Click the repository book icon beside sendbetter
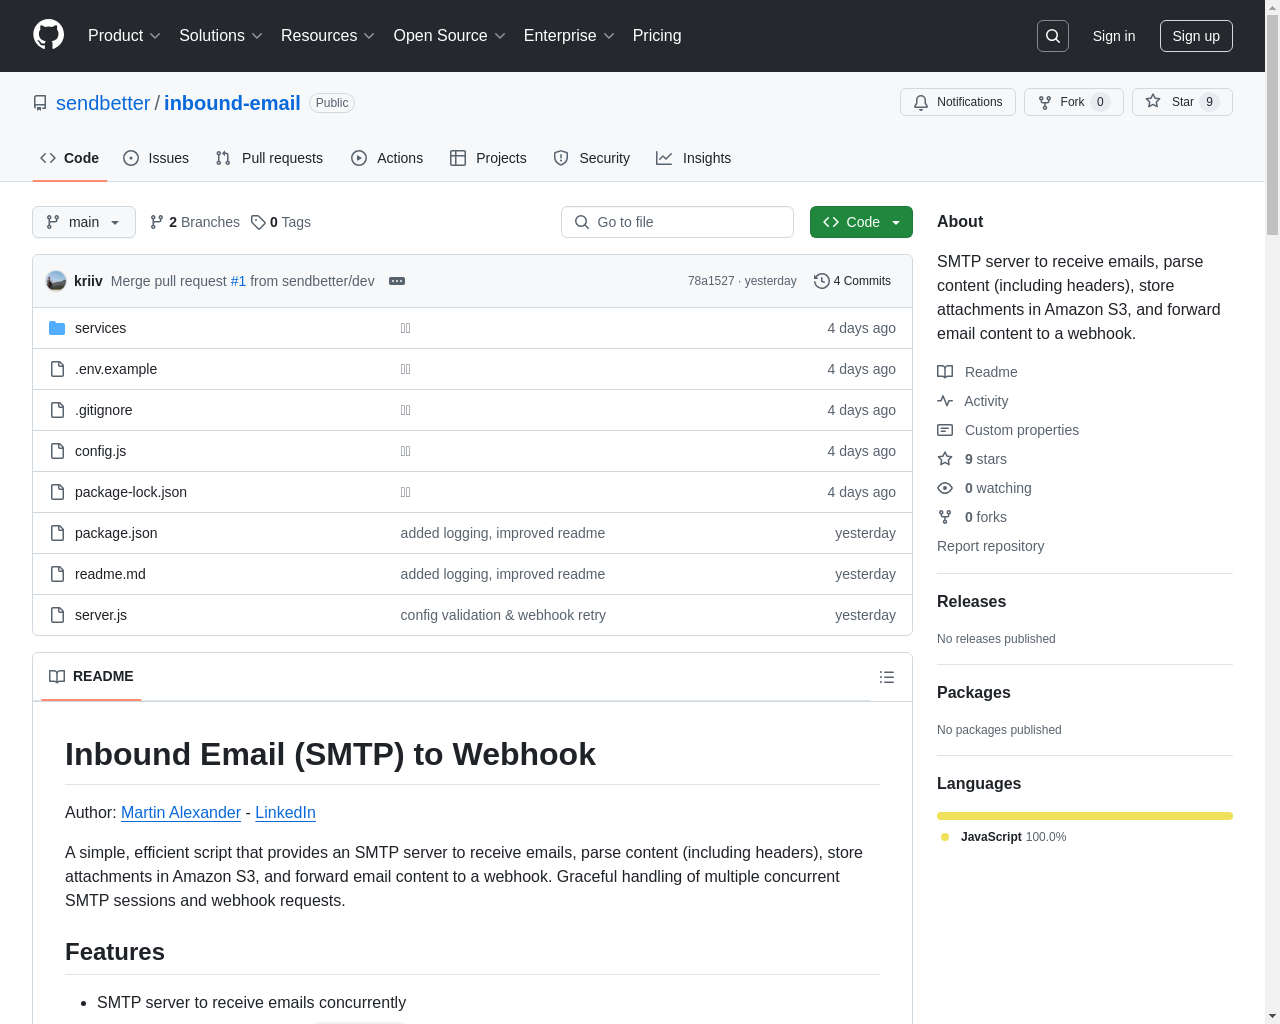Screen dimensions: 1280x1024 (40, 103)
